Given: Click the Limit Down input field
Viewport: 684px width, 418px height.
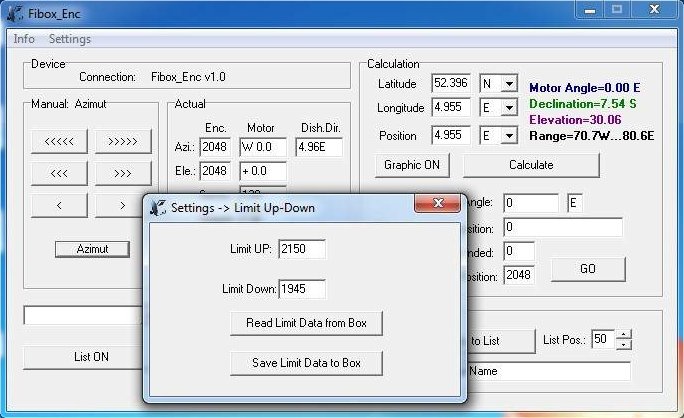Looking at the screenshot, I should pyautogui.click(x=301, y=289).
